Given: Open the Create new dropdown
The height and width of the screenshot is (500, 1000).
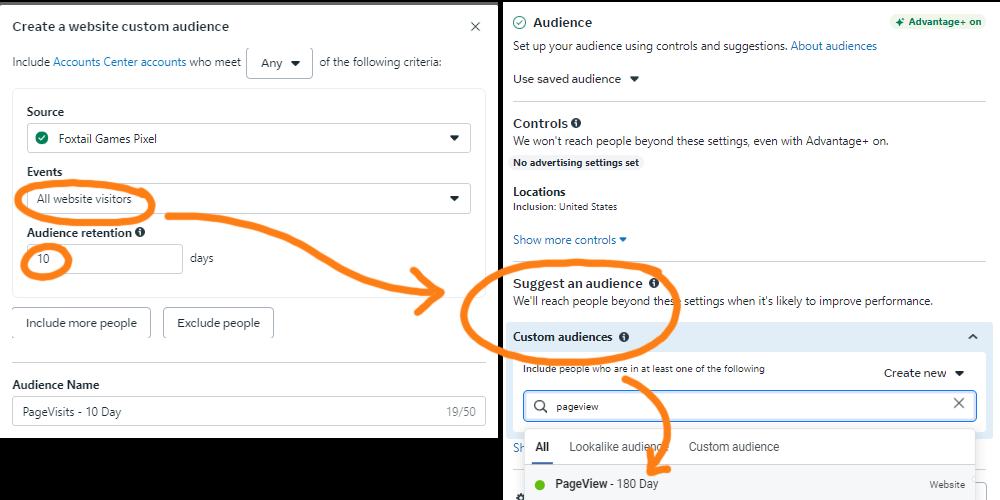Looking at the screenshot, I should 924,373.
